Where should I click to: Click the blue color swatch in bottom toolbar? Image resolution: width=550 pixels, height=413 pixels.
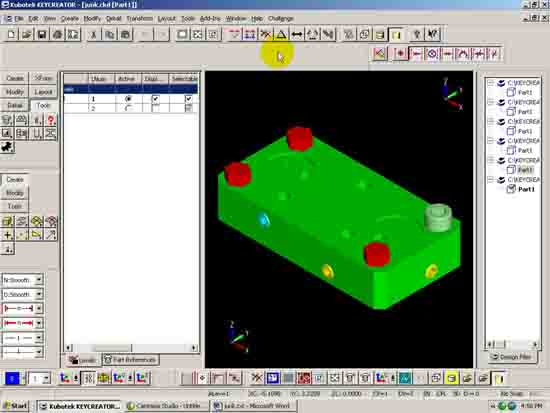tap(12, 378)
